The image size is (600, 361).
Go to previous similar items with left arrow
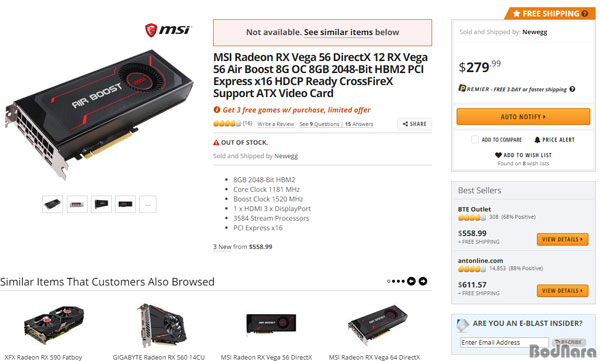coord(411,281)
